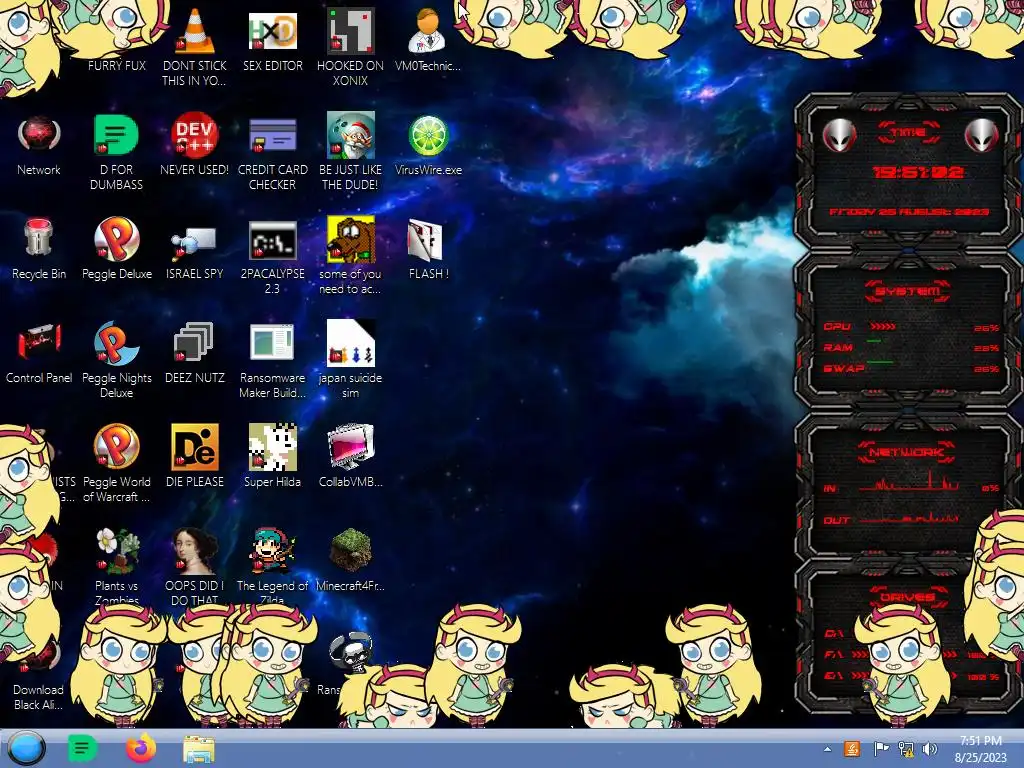Open the taskbar clock showing 7:51 PM
Image resolution: width=1024 pixels, height=768 pixels.
981,749
